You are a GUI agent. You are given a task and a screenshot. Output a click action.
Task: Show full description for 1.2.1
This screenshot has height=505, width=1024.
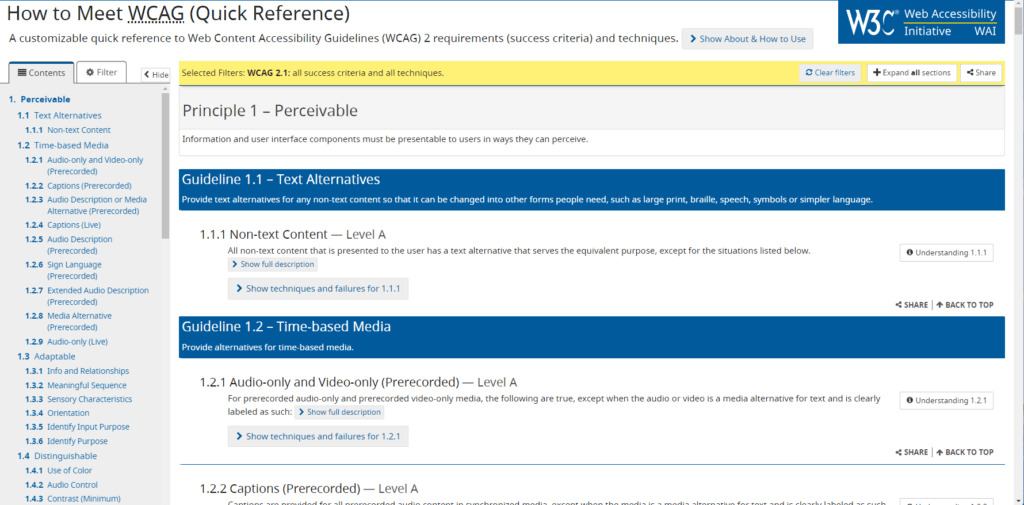pos(339,412)
